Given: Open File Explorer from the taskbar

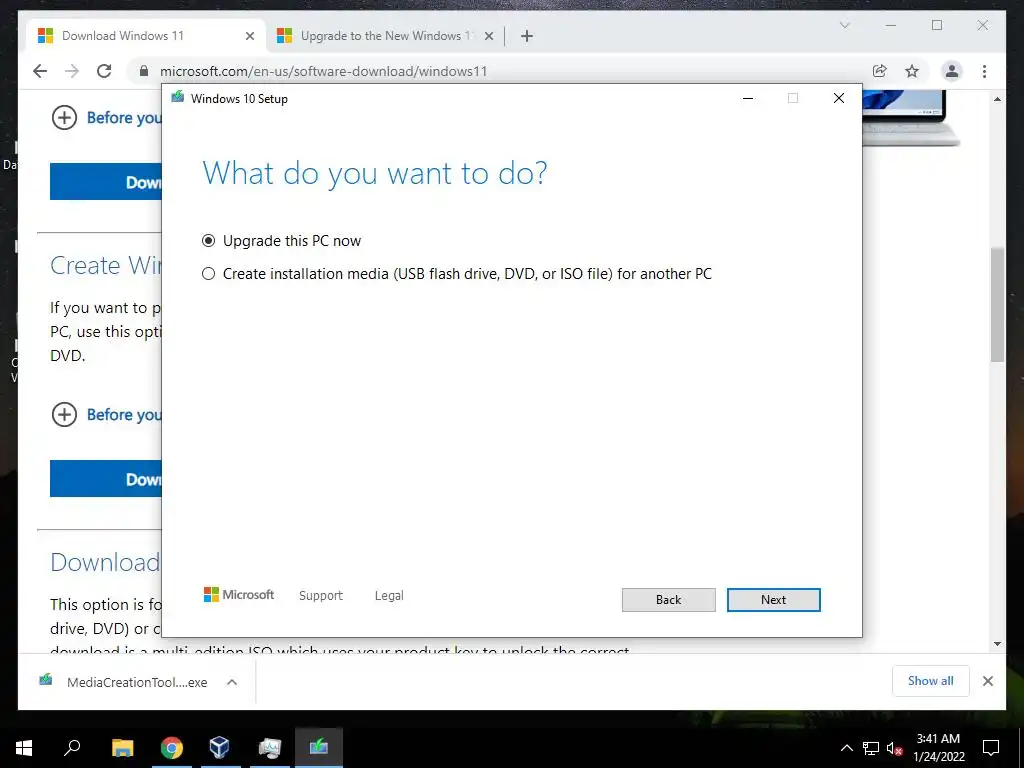Looking at the screenshot, I should click(x=123, y=748).
